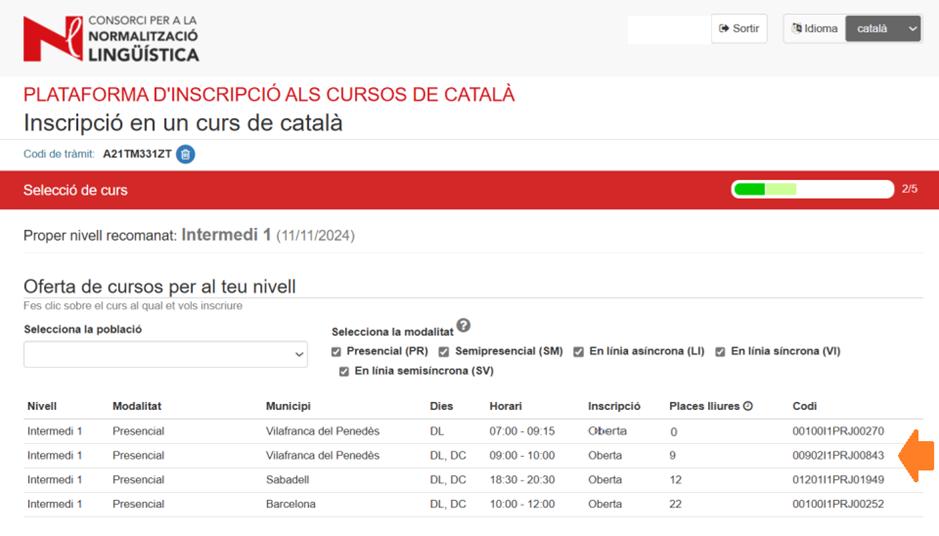Uncheck the Semipresencial (SM) checkbox
The width and height of the screenshot is (939, 536).
click(444, 352)
